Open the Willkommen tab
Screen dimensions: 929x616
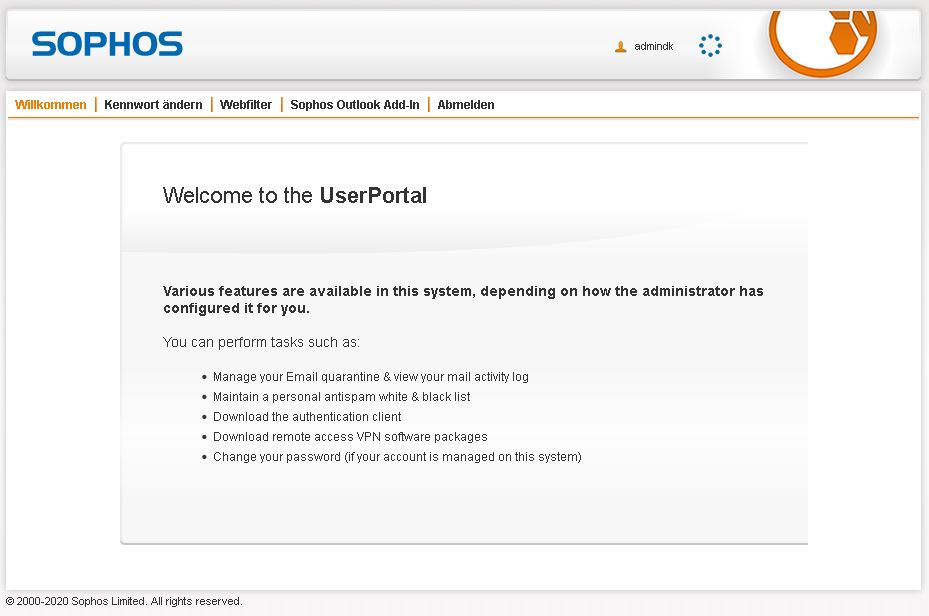51,105
